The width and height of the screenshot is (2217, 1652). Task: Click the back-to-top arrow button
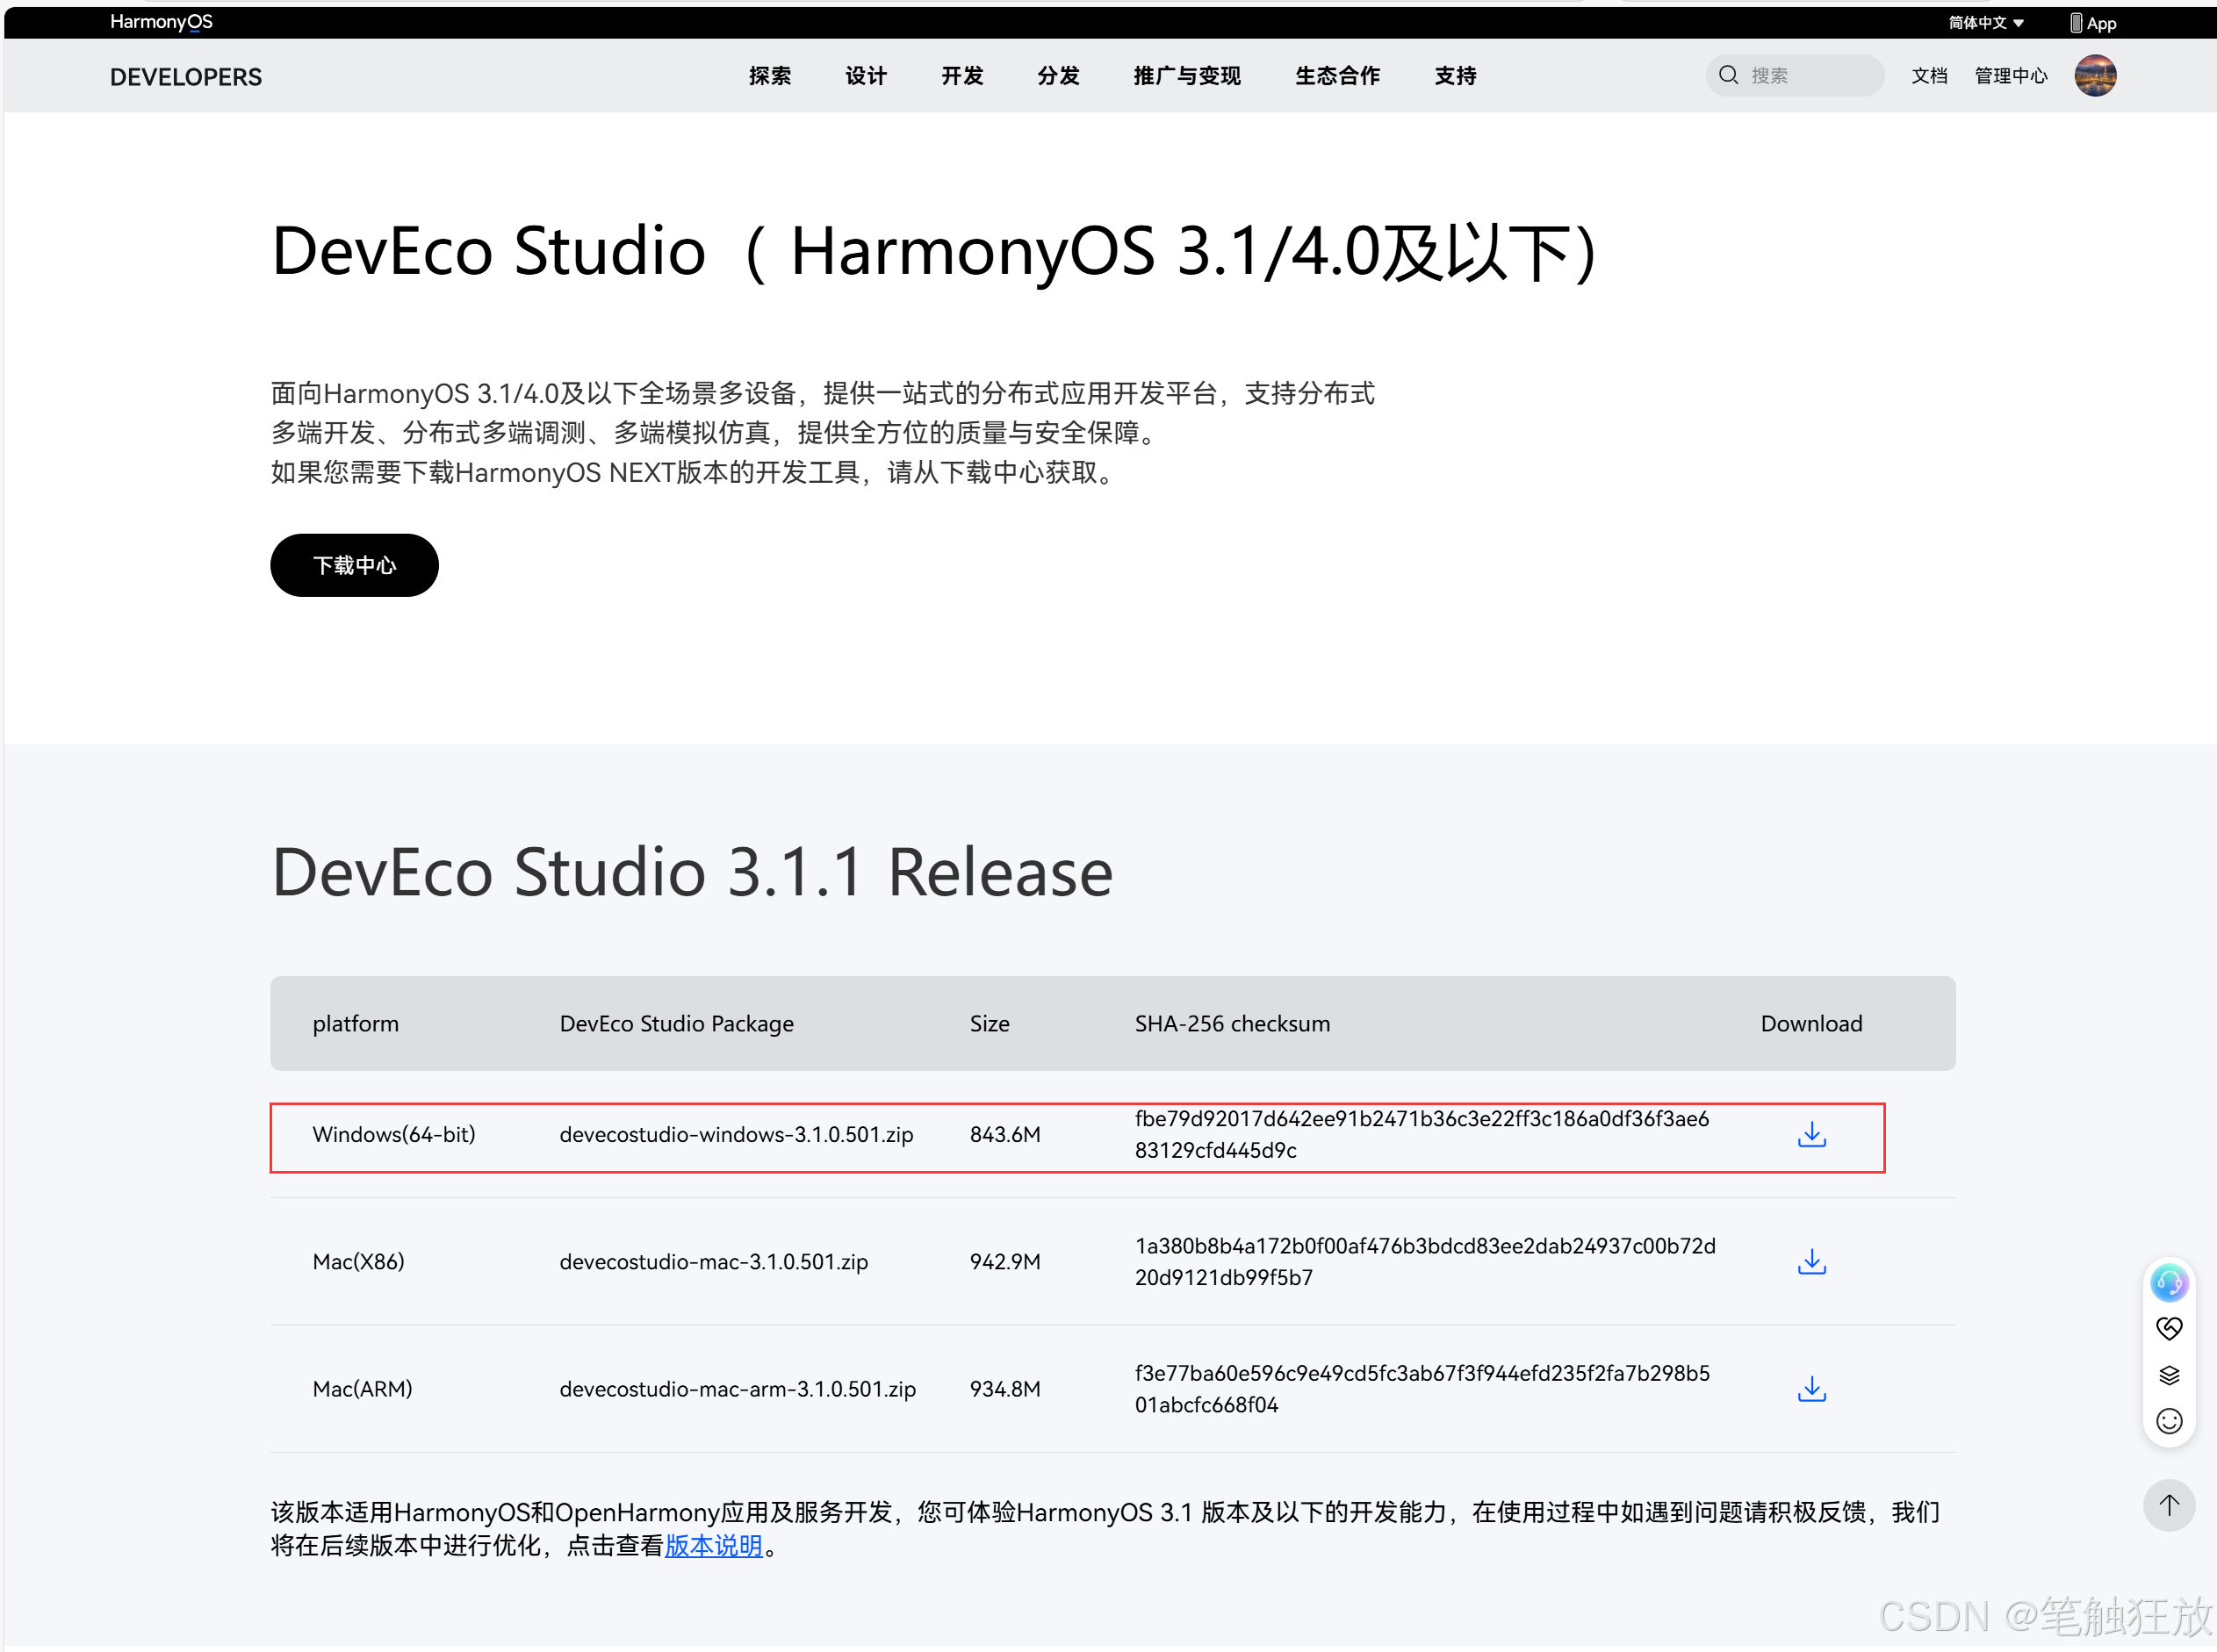(x=2168, y=1506)
